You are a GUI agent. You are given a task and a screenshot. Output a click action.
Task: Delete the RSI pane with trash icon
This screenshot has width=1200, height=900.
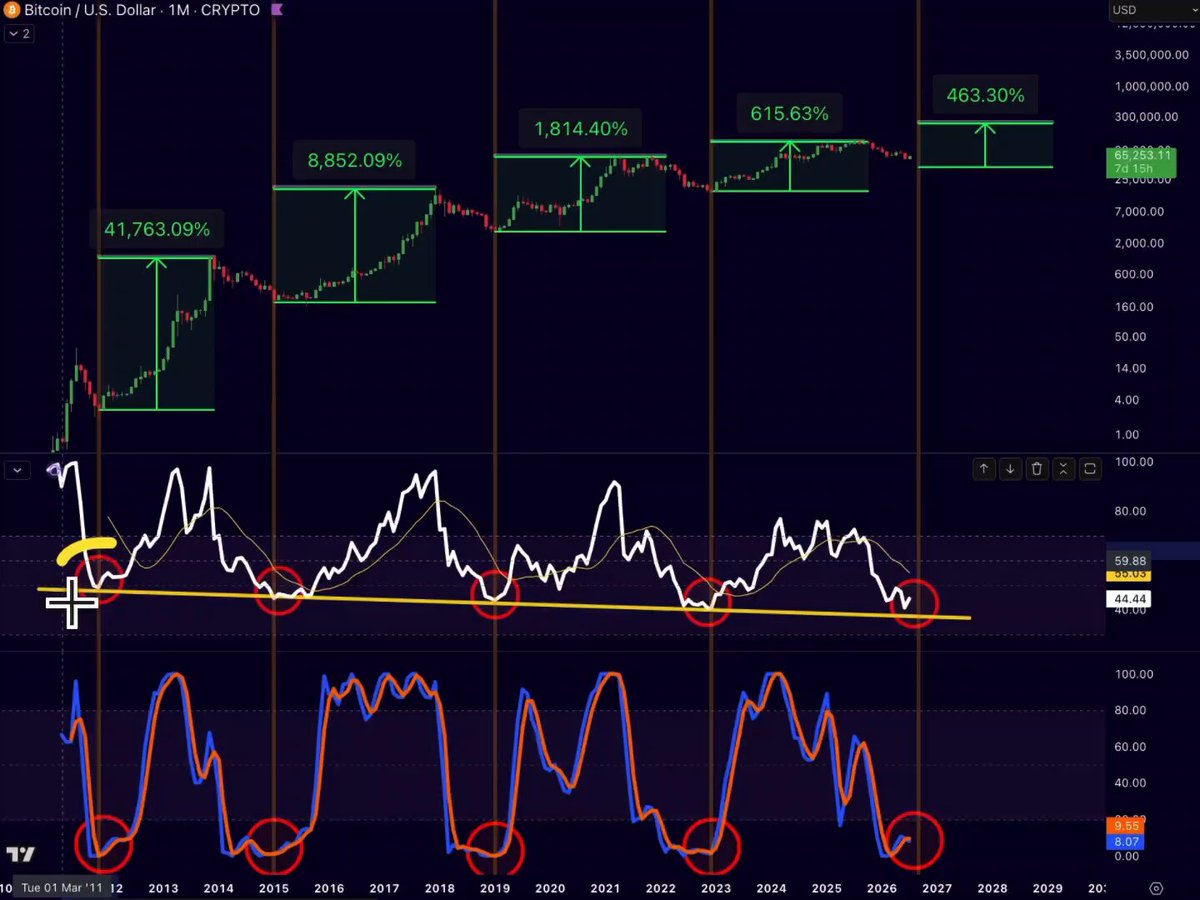1037,468
